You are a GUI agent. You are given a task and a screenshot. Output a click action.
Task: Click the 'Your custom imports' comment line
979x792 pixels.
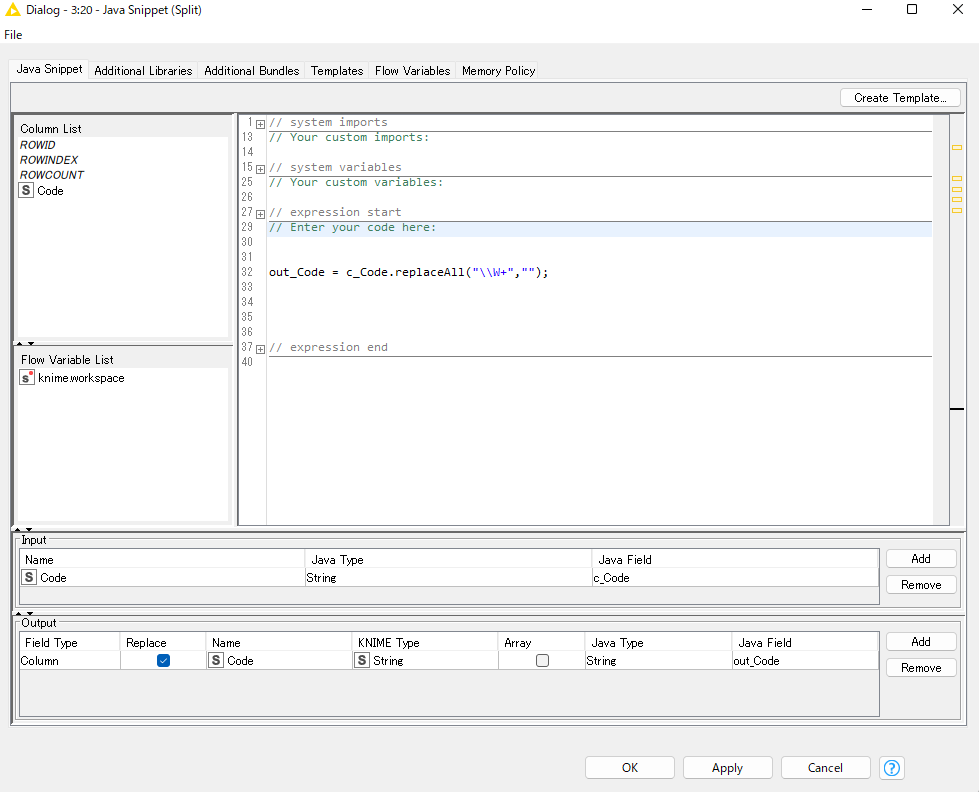click(x=349, y=137)
